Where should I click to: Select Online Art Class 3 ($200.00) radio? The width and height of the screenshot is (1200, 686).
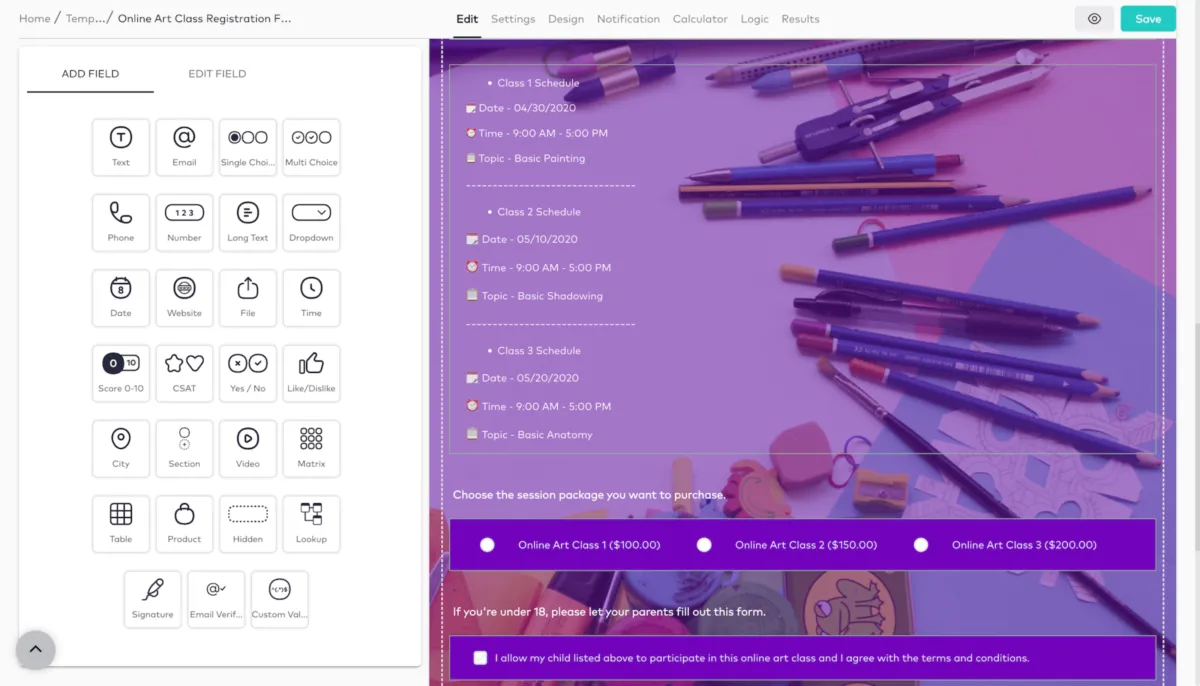[921, 545]
